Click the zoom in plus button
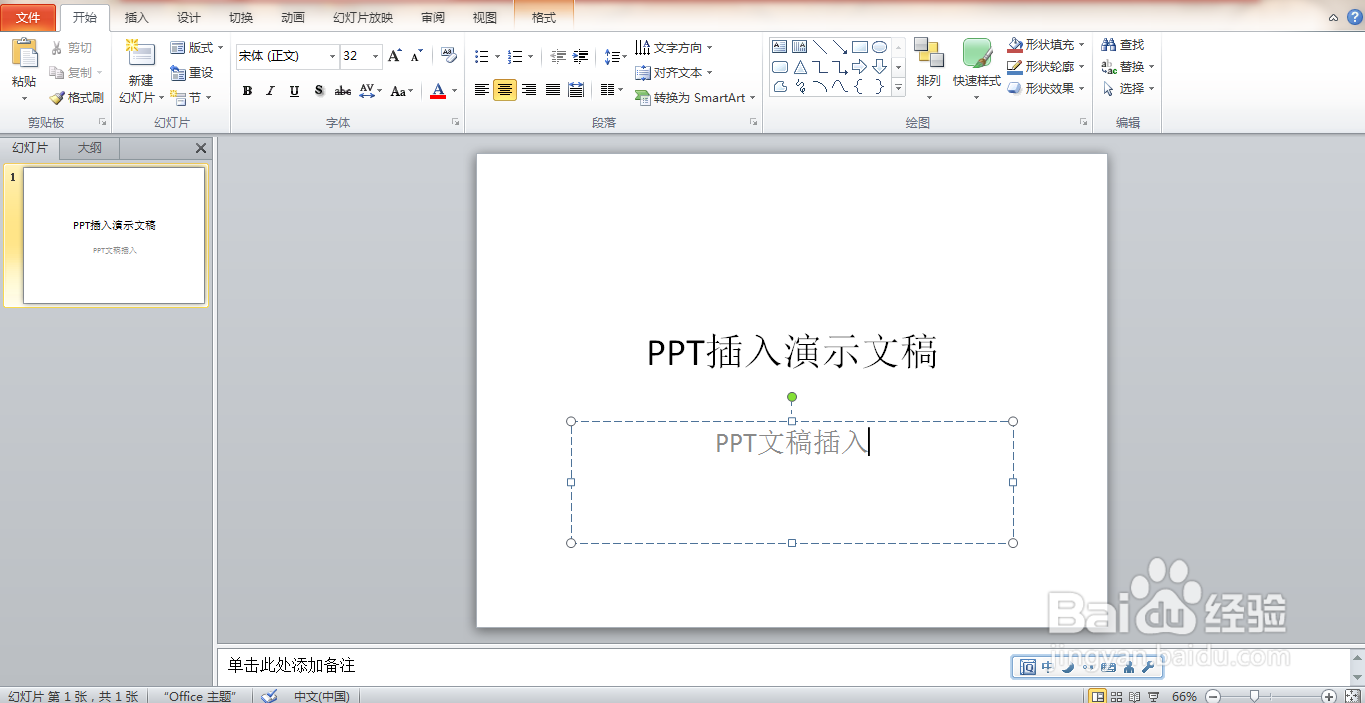The width and height of the screenshot is (1365, 703). coord(1328,696)
